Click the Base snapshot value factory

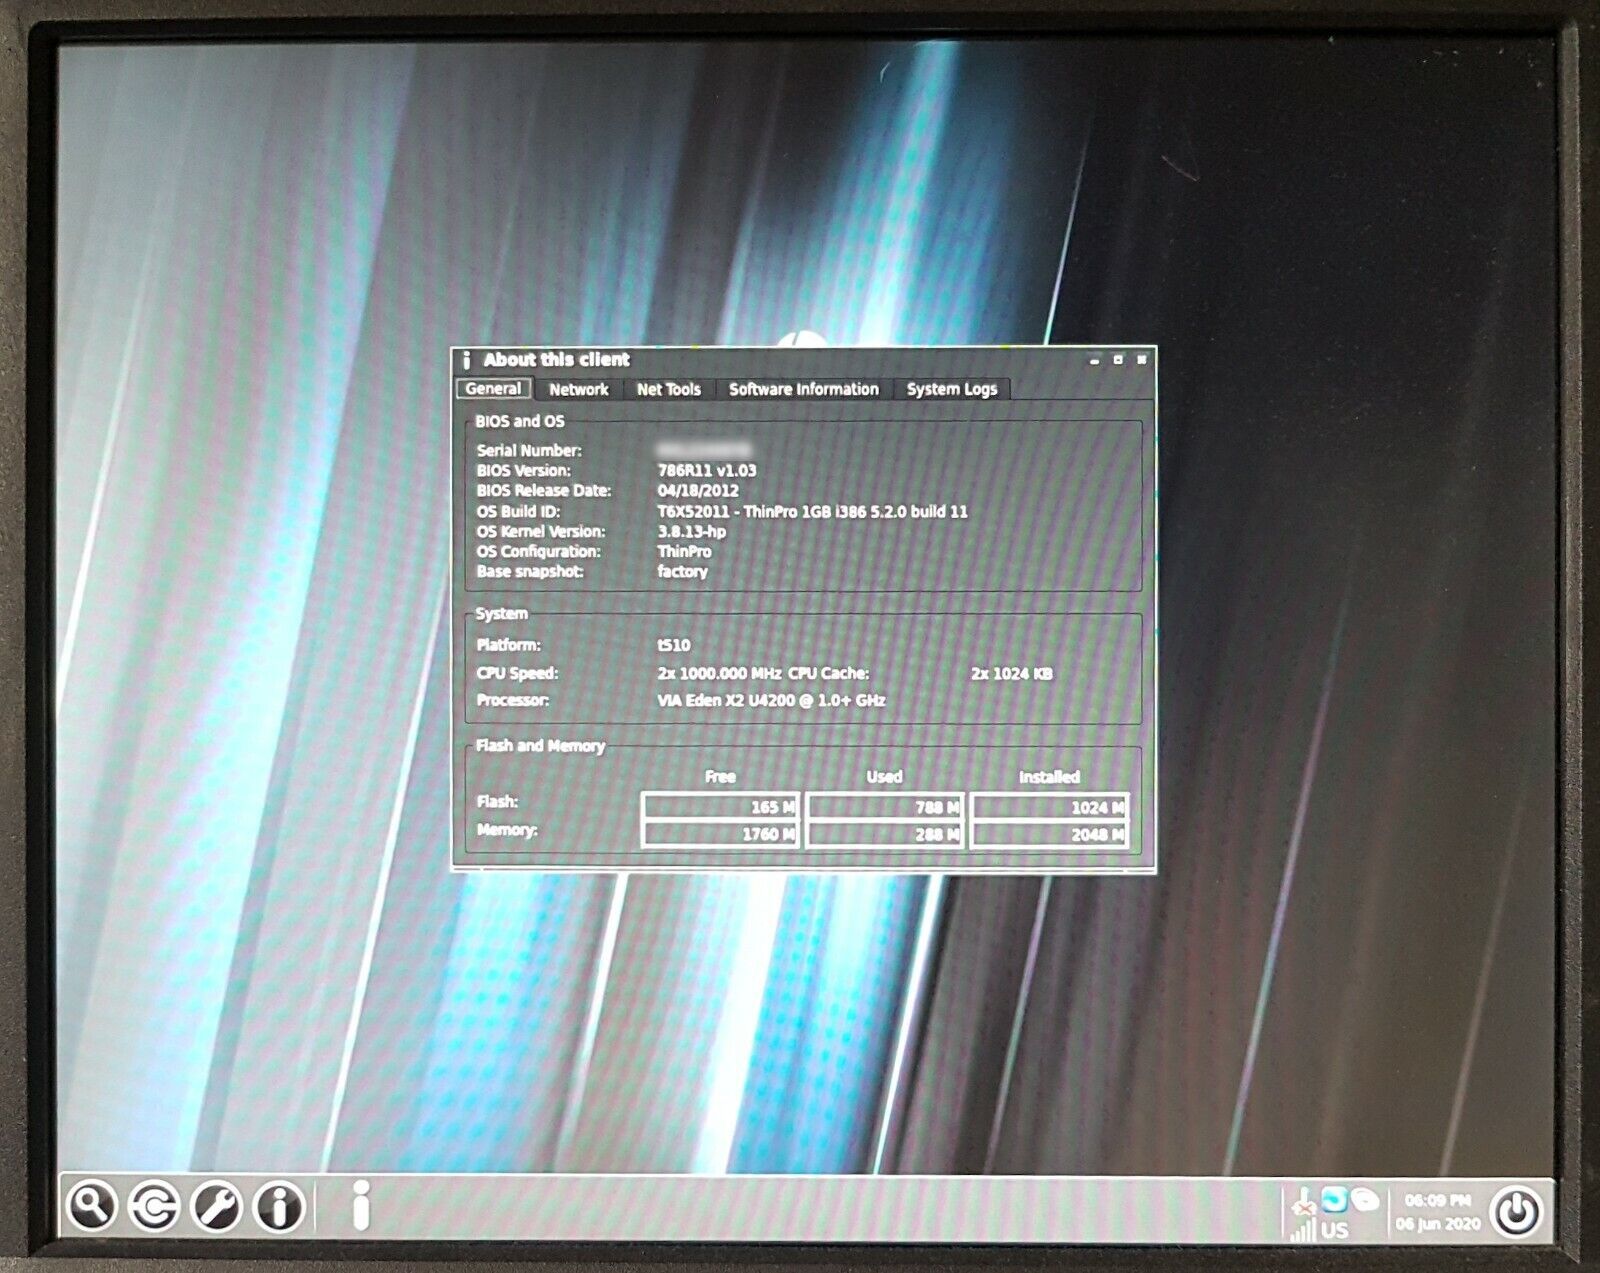pos(682,572)
